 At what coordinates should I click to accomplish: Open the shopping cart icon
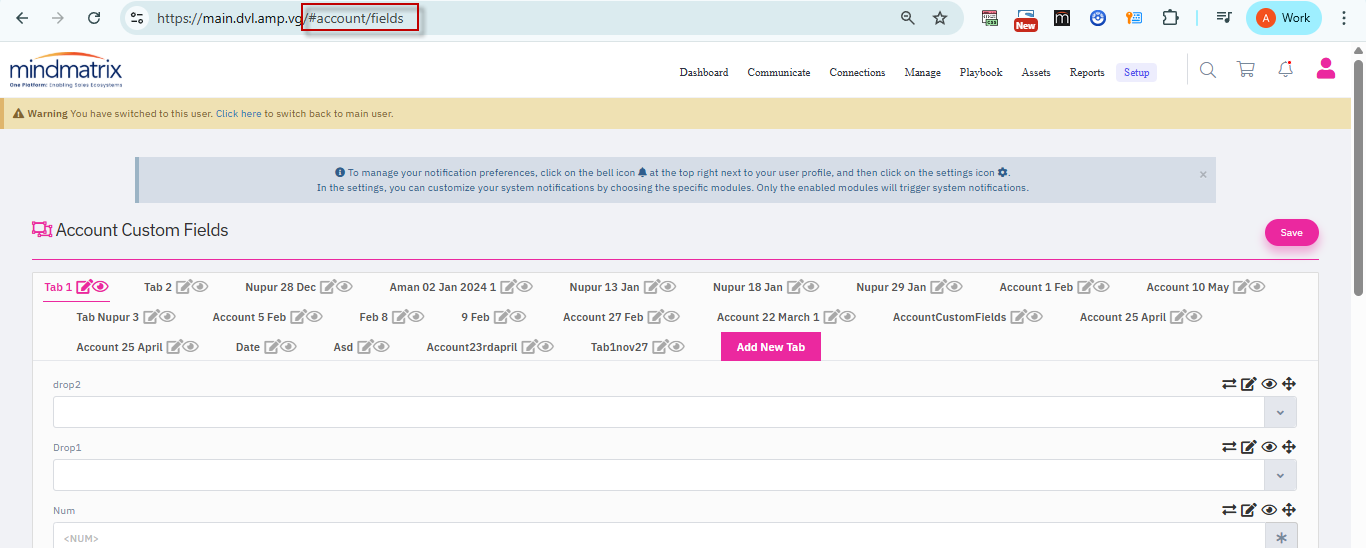point(1245,70)
